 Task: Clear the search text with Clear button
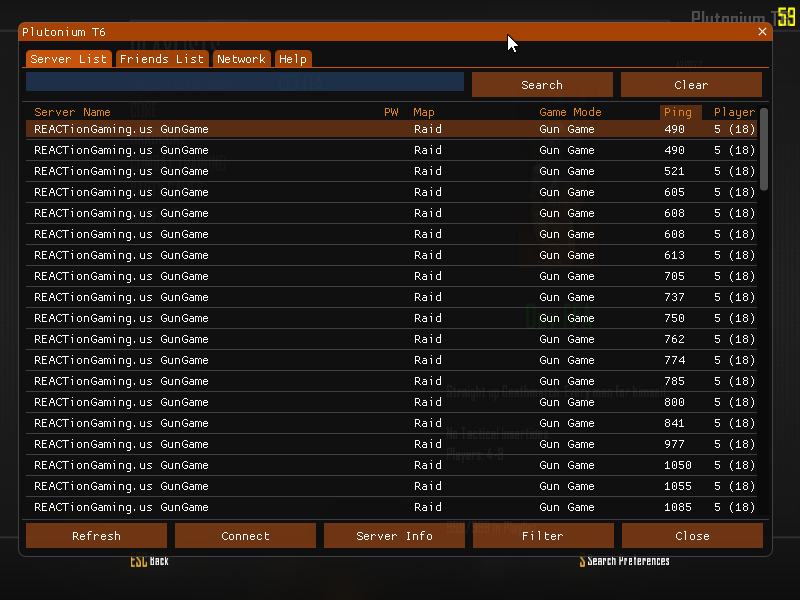(x=691, y=85)
